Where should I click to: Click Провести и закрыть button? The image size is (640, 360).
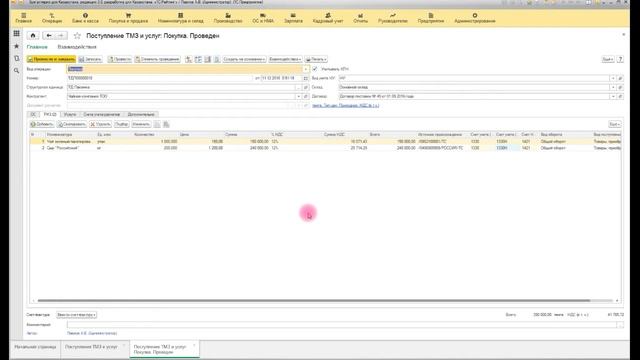[51, 59]
